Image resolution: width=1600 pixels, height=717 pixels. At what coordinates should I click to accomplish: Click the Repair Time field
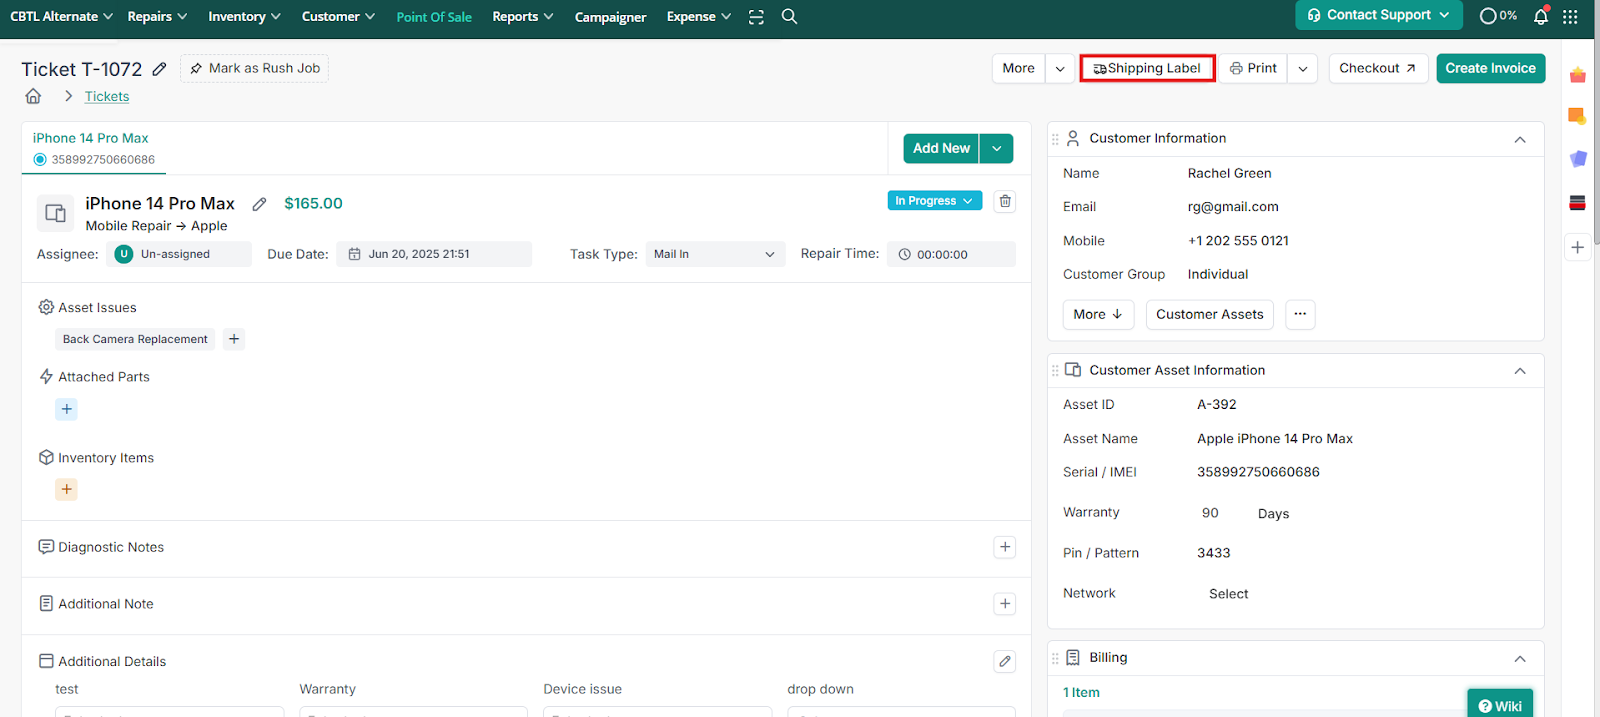coord(951,254)
